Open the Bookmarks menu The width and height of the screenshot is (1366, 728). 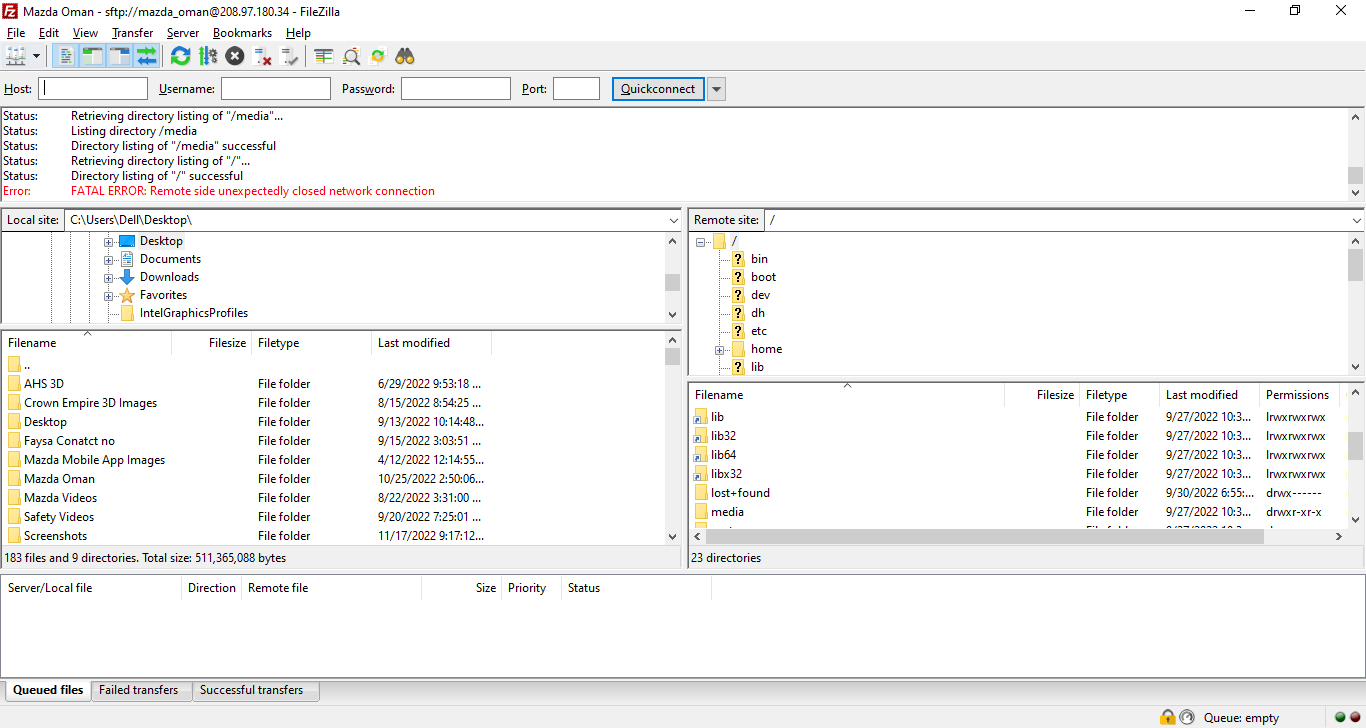[242, 33]
